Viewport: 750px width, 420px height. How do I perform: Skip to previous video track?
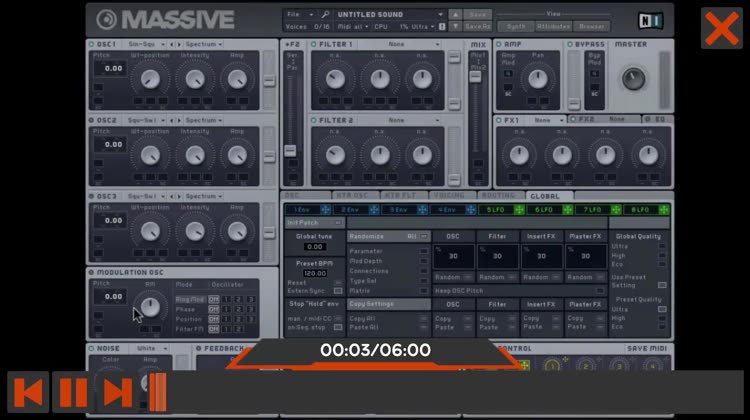point(28,392)
